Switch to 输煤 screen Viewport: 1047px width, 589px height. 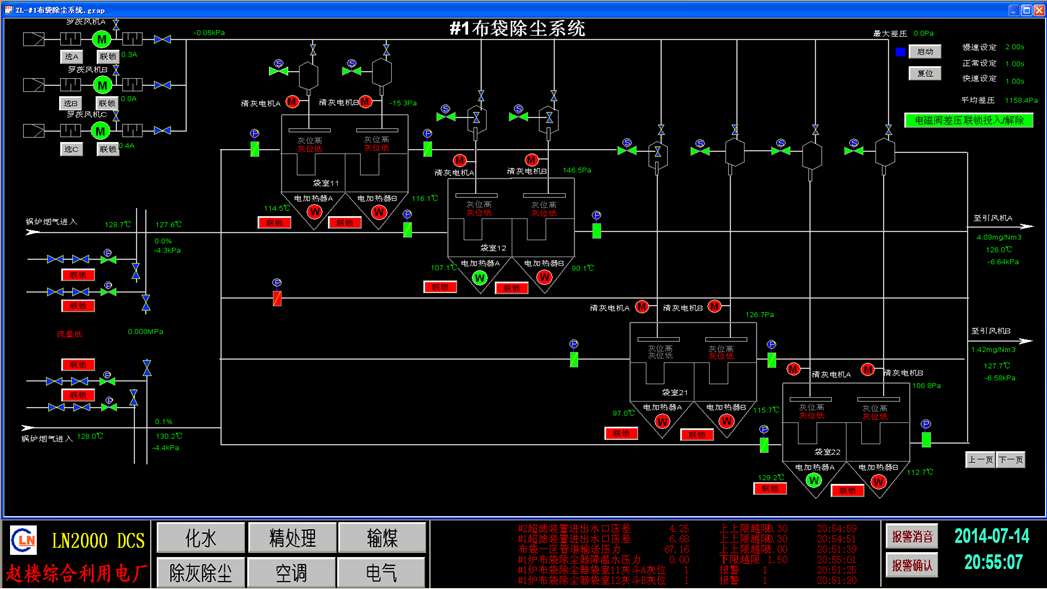382,538
